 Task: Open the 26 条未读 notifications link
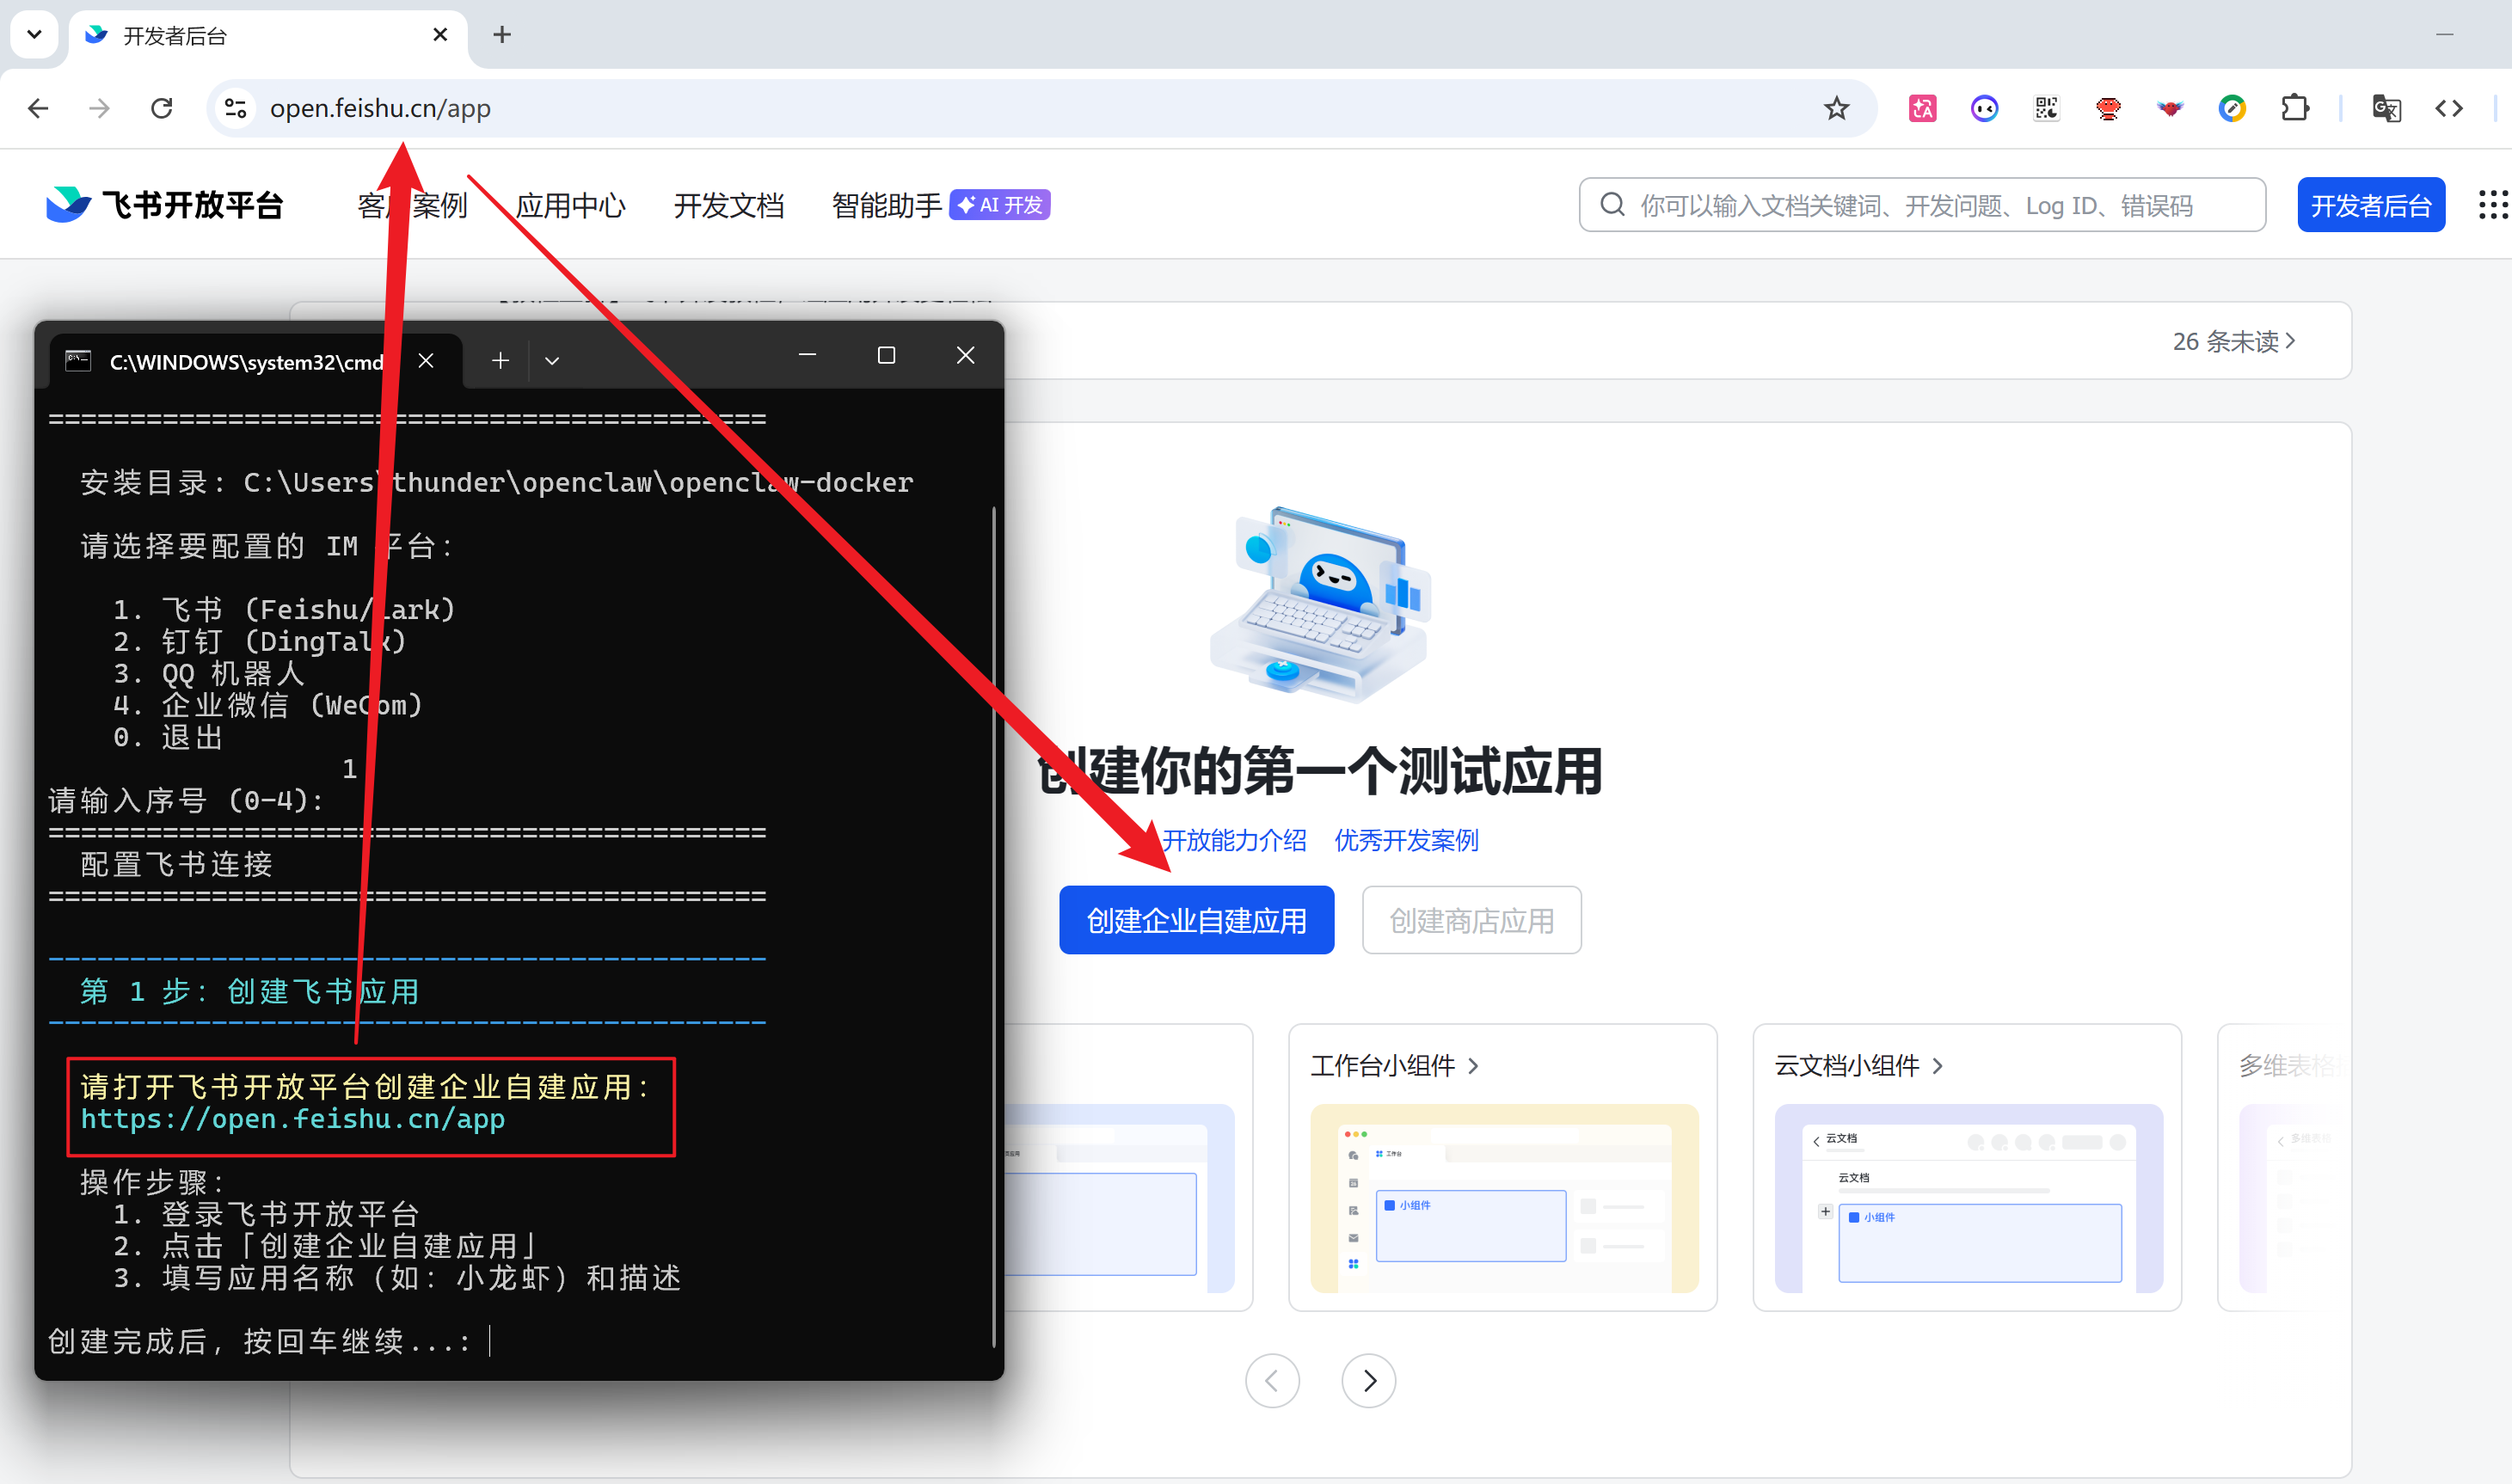point(2233,341)
